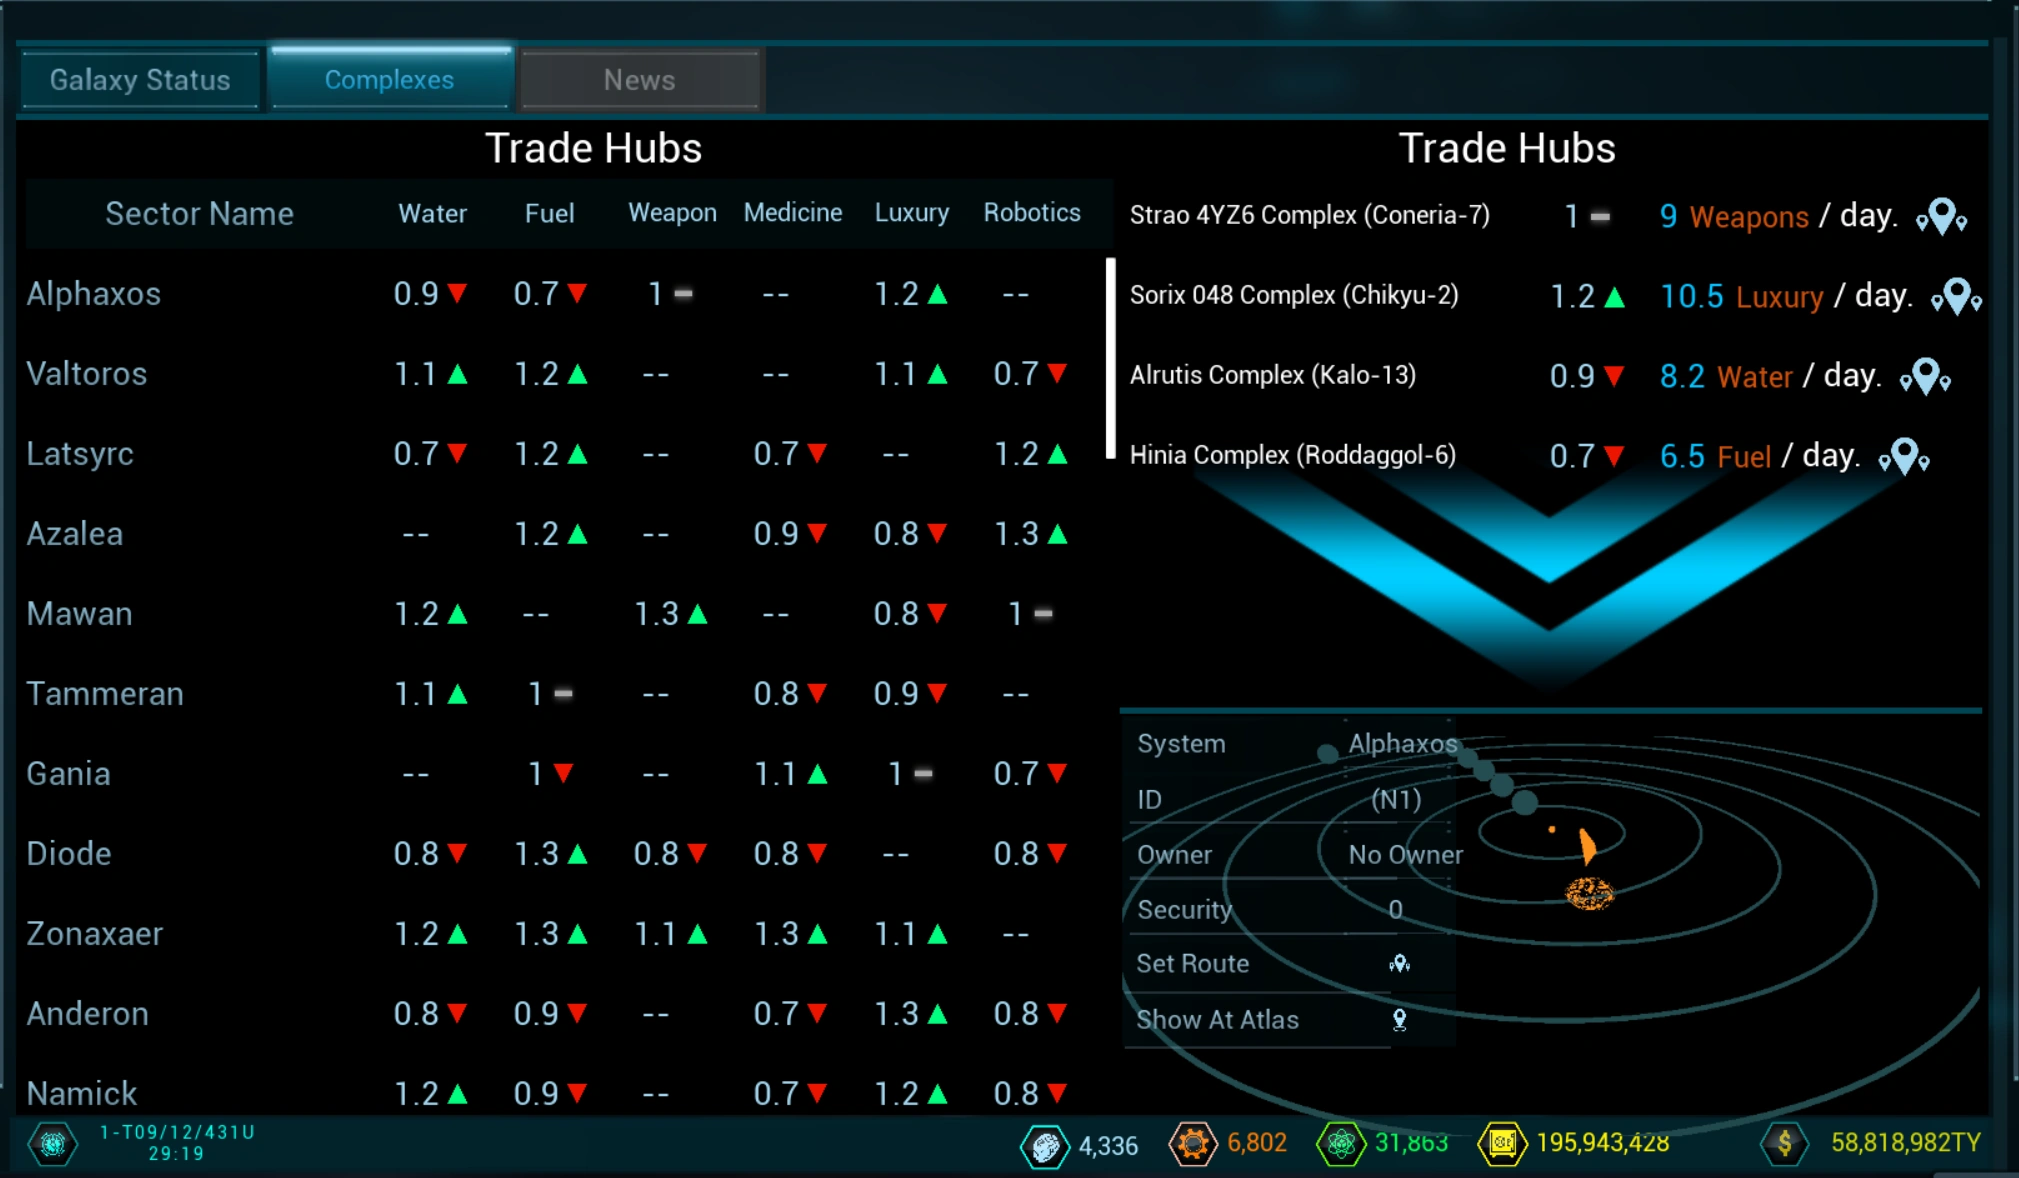Select the Zonaxaer sector name
The image size is (2019, 1178).
pyautogui.click(x=95, y=934)
